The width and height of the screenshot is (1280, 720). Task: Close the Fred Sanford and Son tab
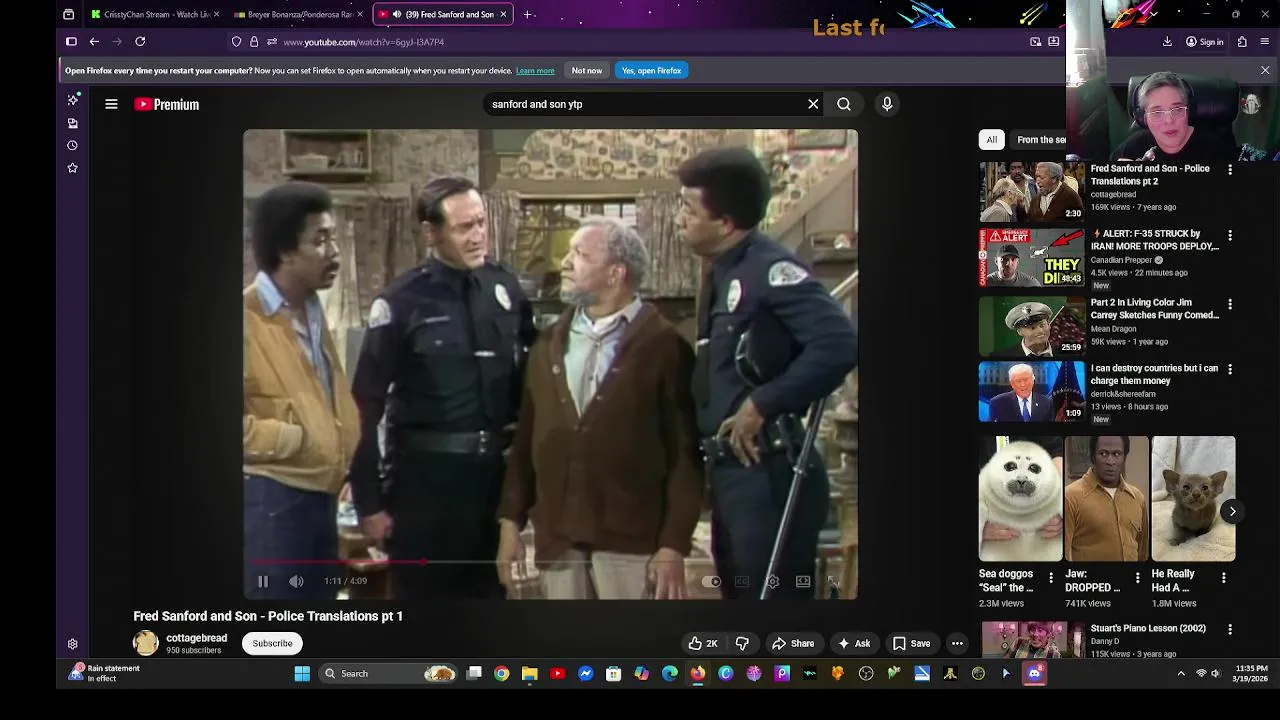coord(503,15)
